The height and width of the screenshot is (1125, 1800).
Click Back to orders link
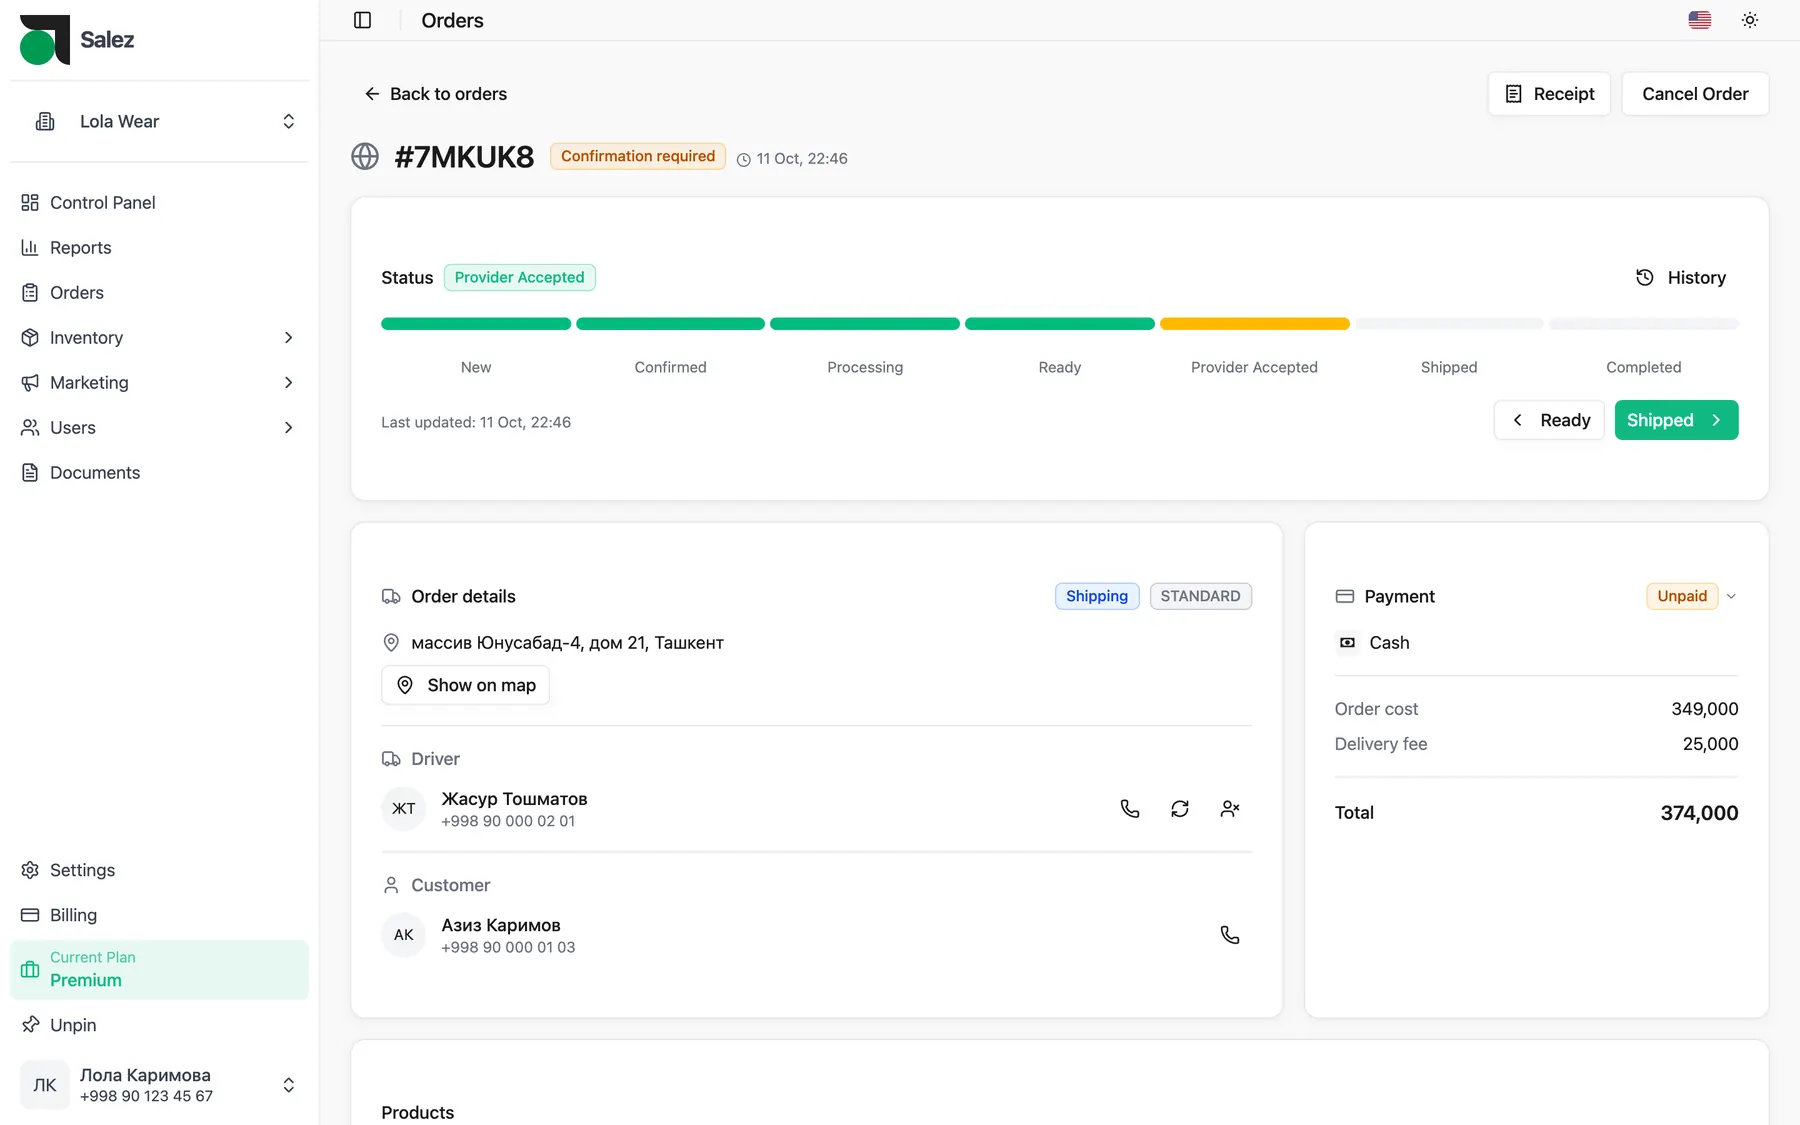tap(435, 94)
